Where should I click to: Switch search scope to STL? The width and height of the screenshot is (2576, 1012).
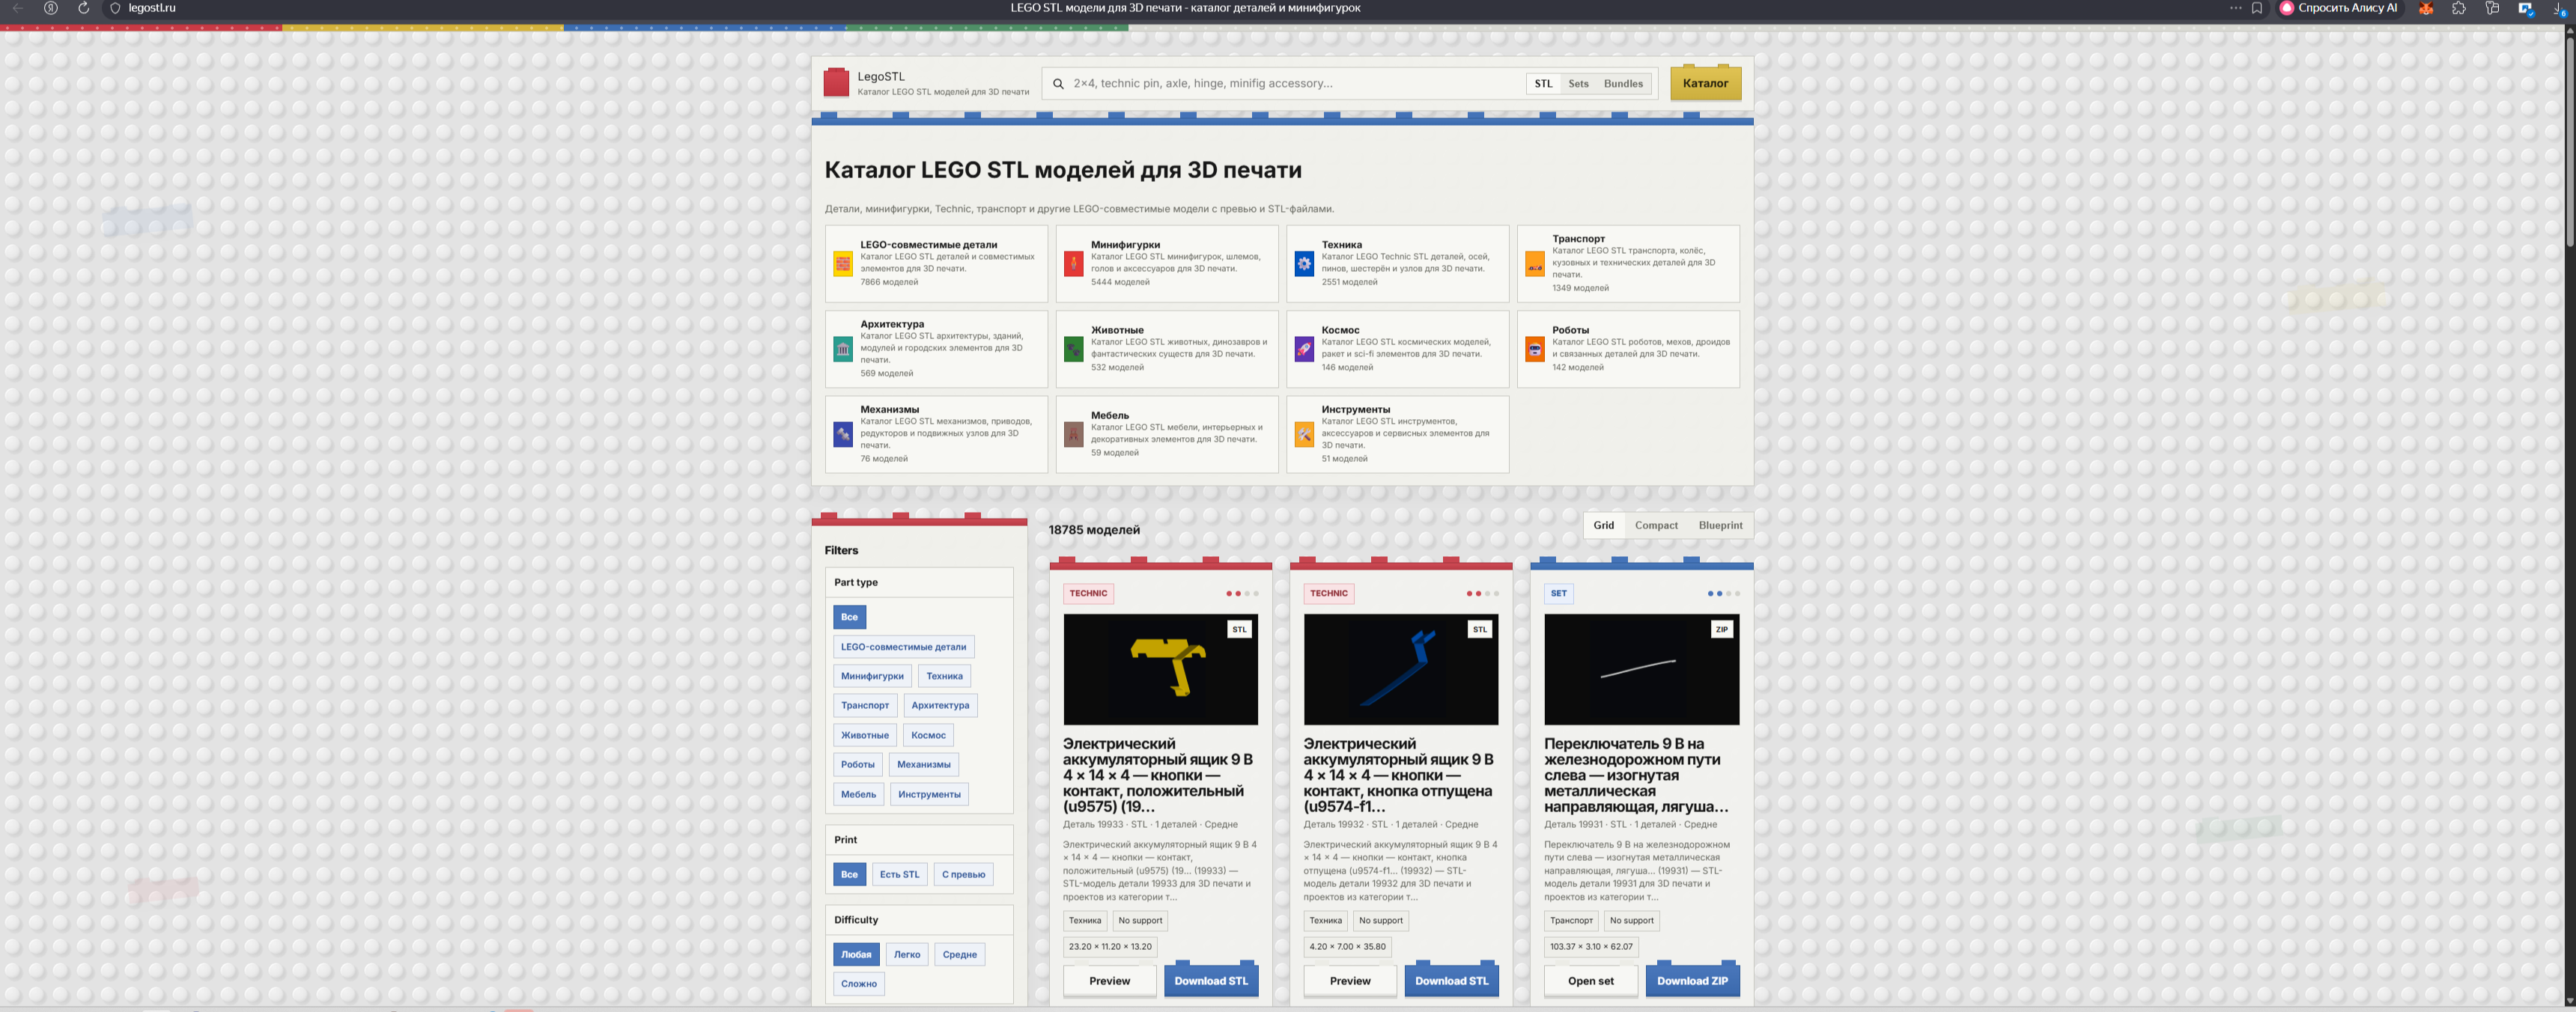click(x=1543, y=84)
